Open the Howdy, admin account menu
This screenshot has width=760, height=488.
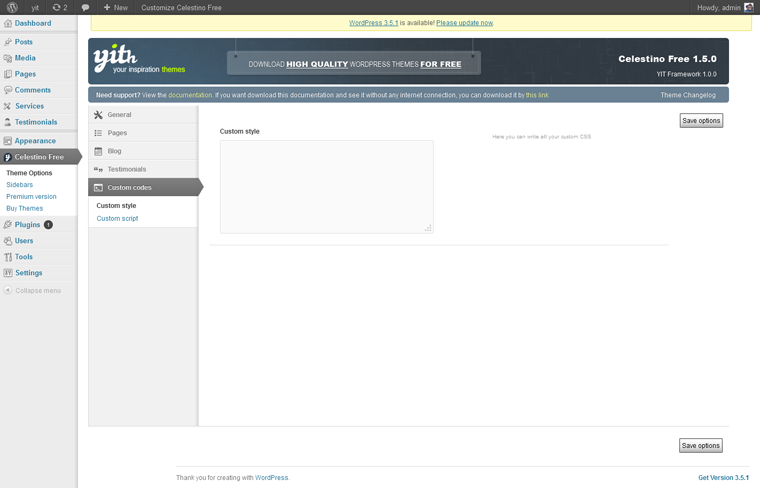click(725, 7)
